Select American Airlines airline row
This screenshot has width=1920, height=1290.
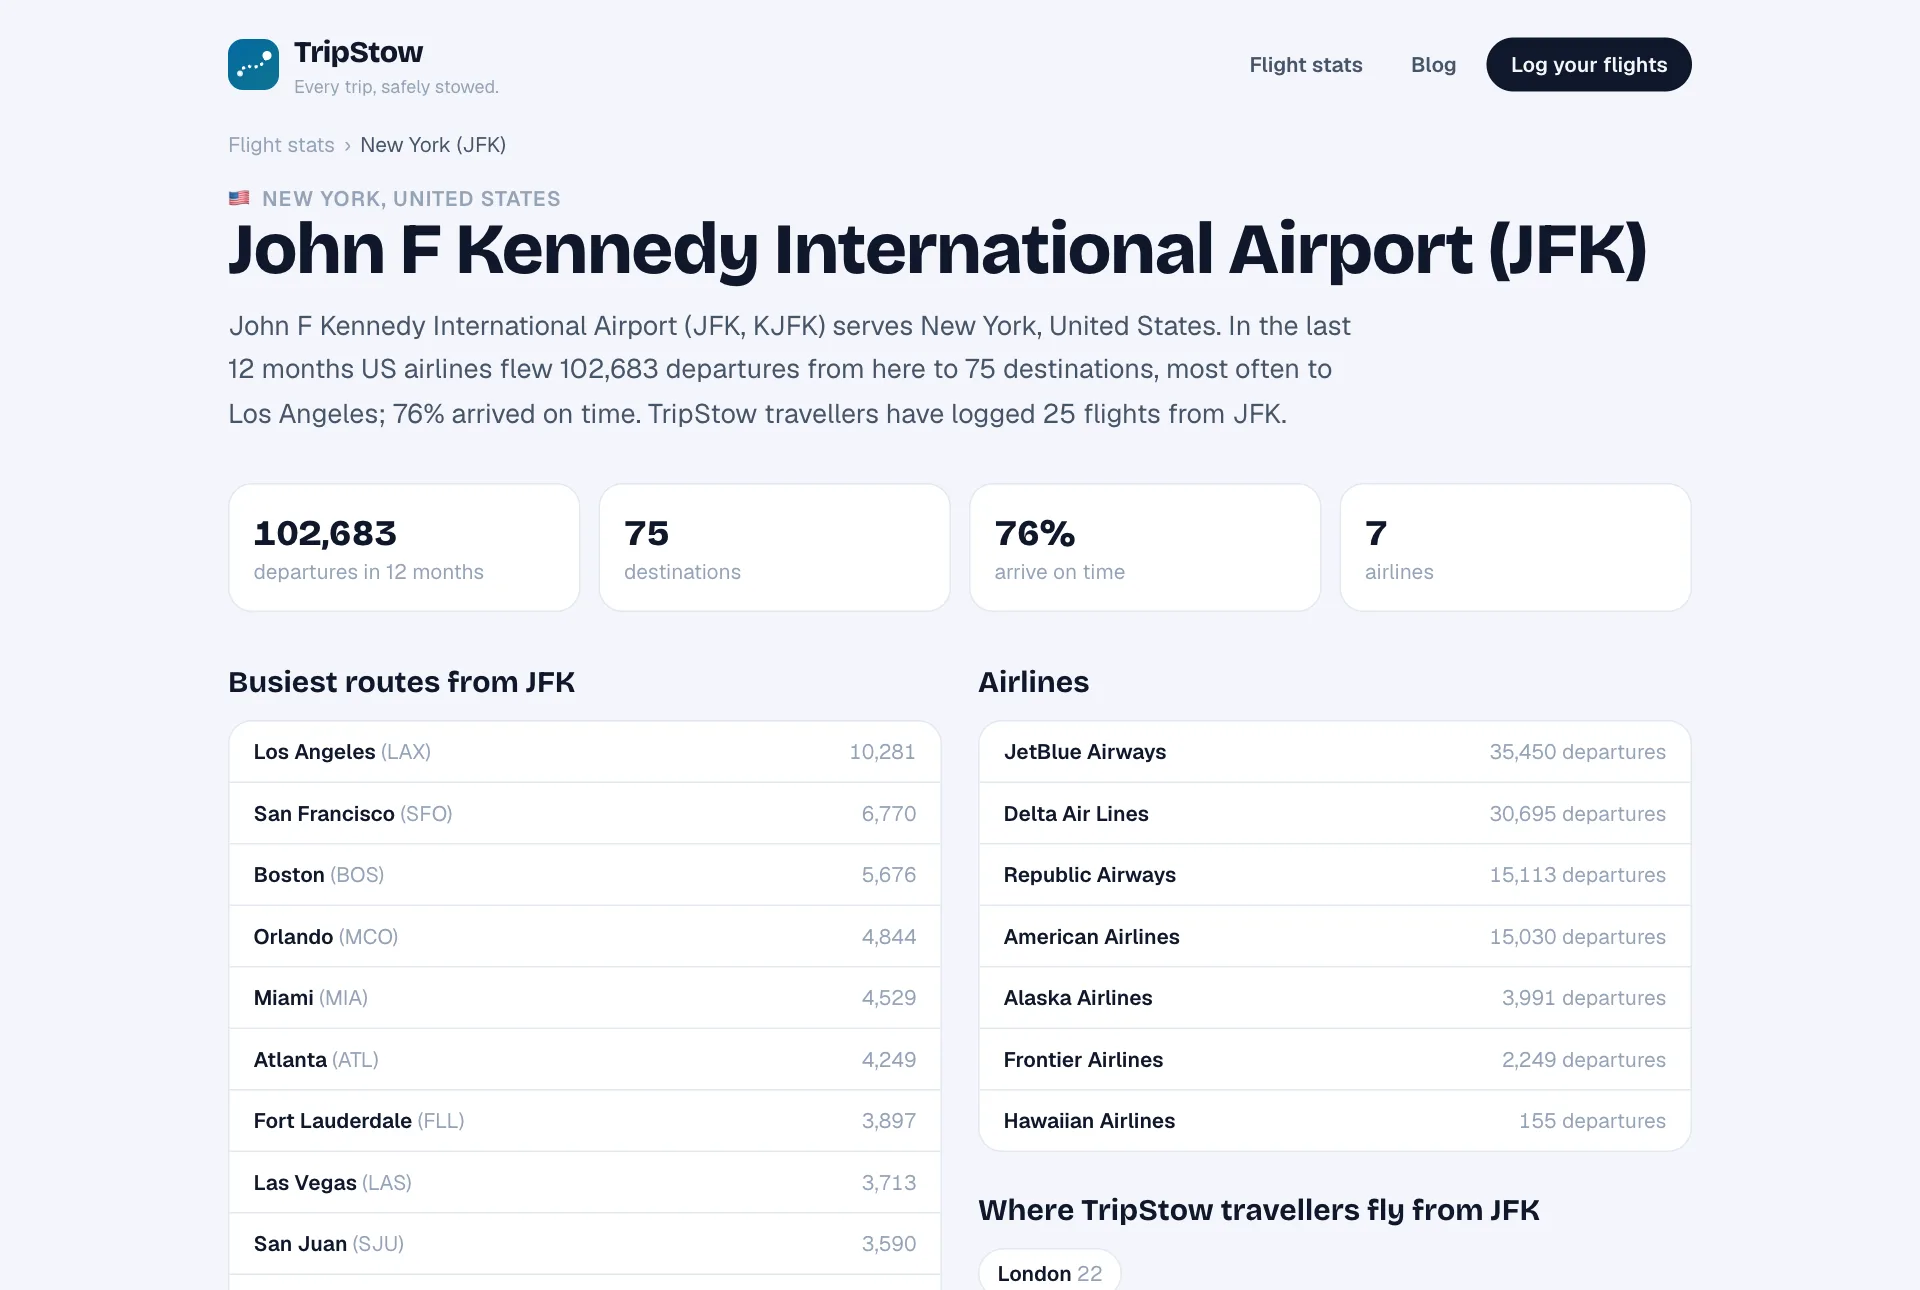click(1334, 937)
